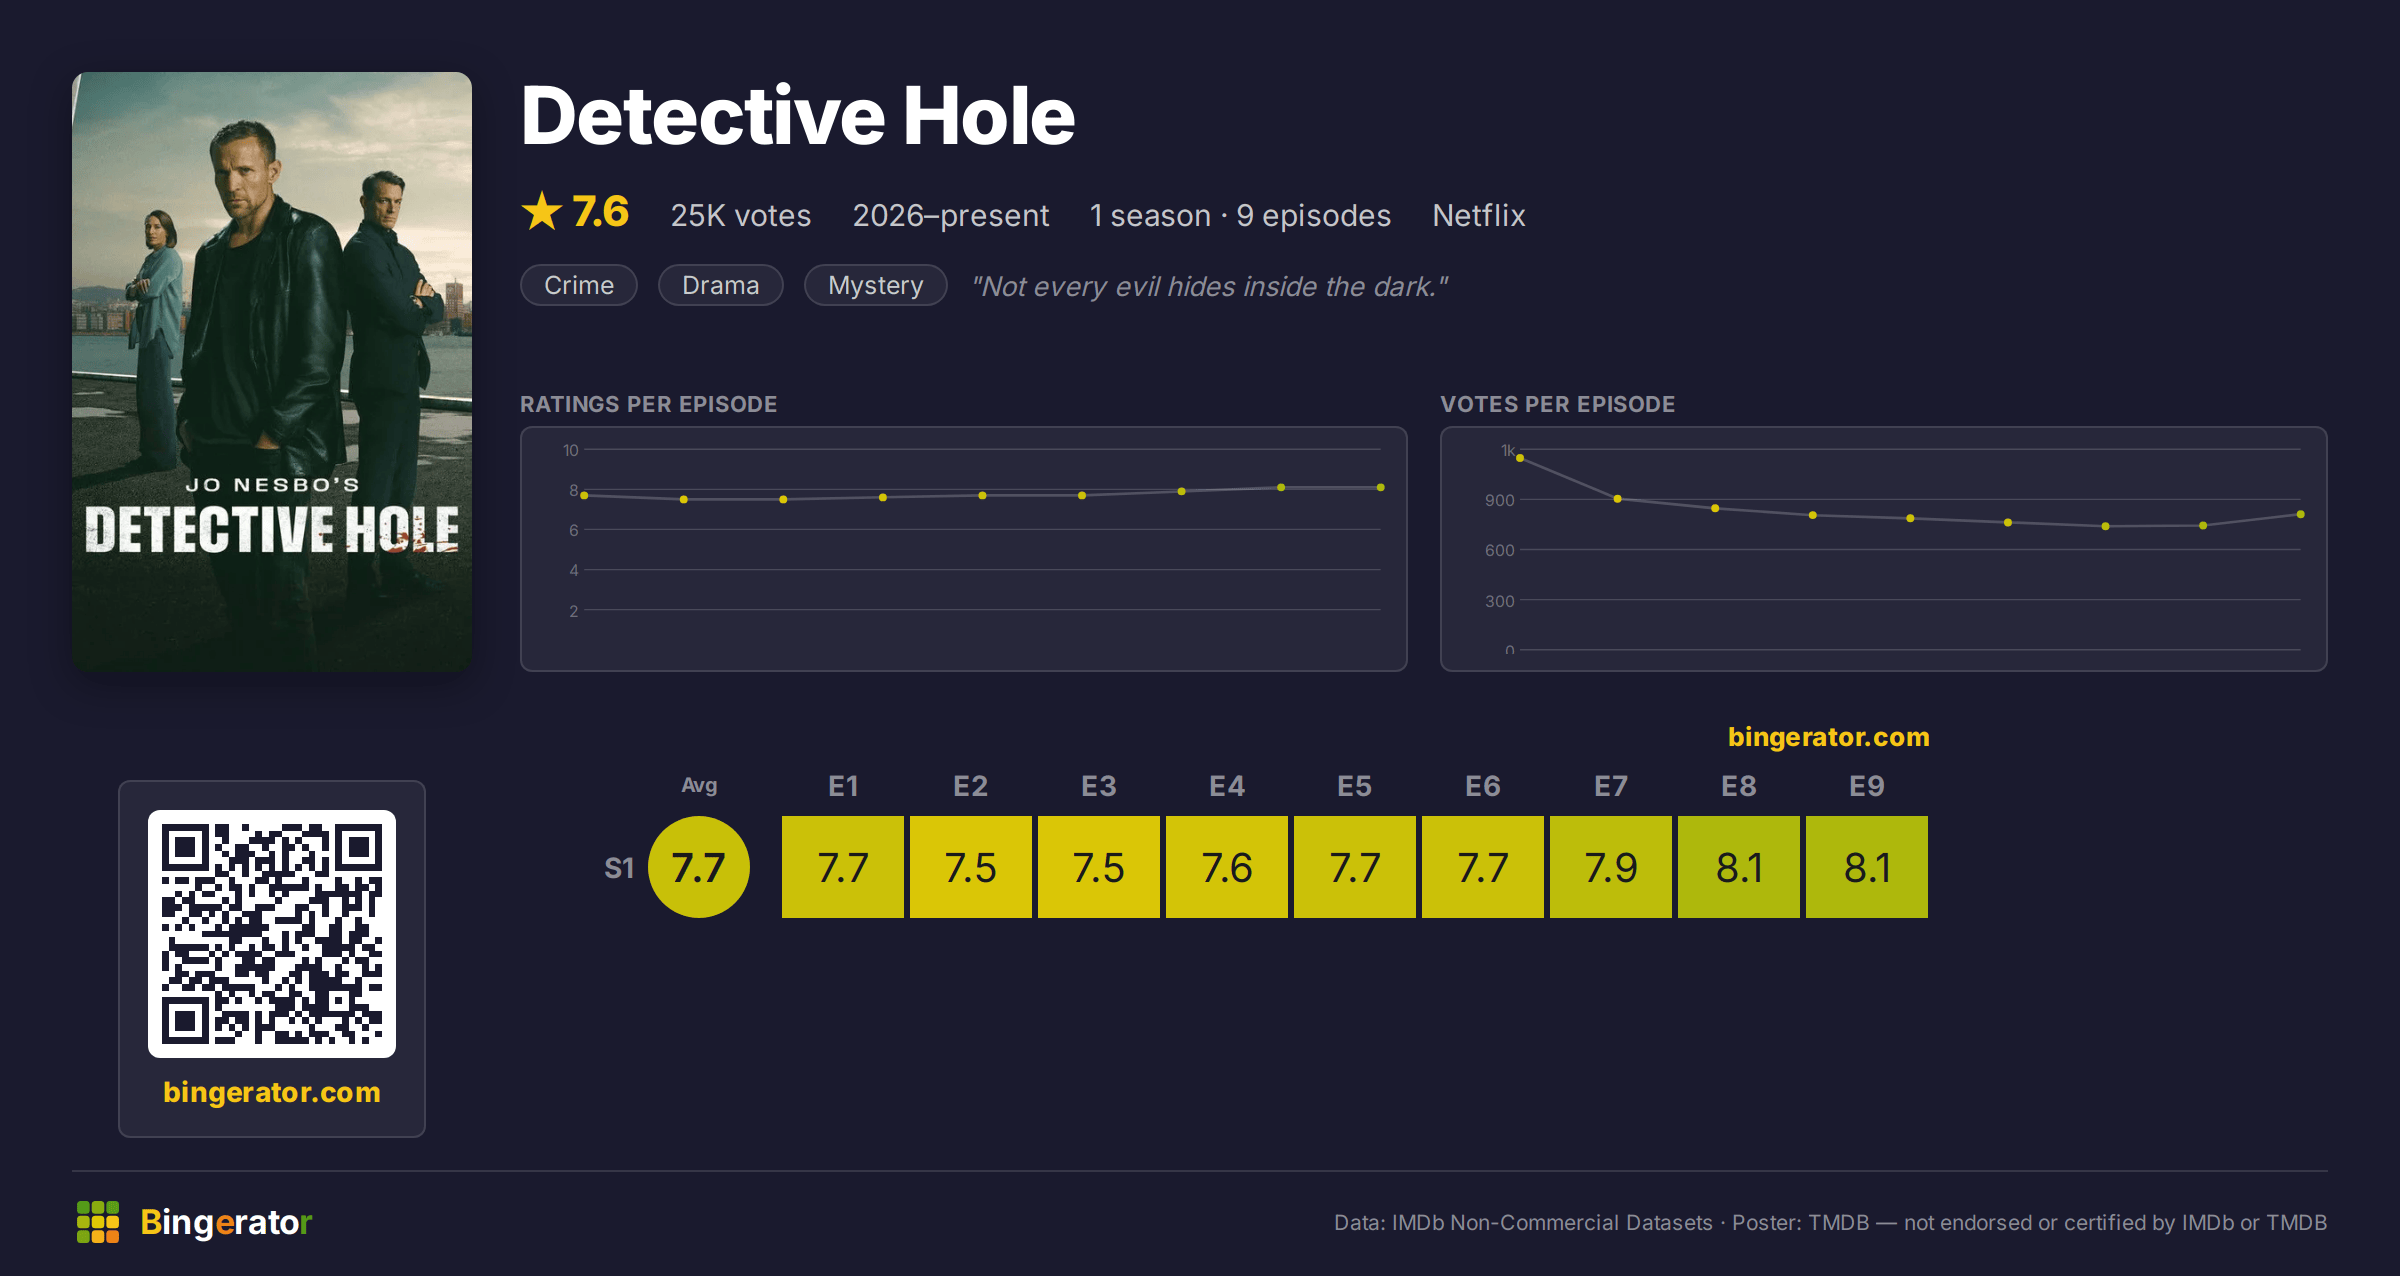Select the E9 rating tile 8.1
The width and height of the screenshot is (2400, 1276).
coord(1867,867)
